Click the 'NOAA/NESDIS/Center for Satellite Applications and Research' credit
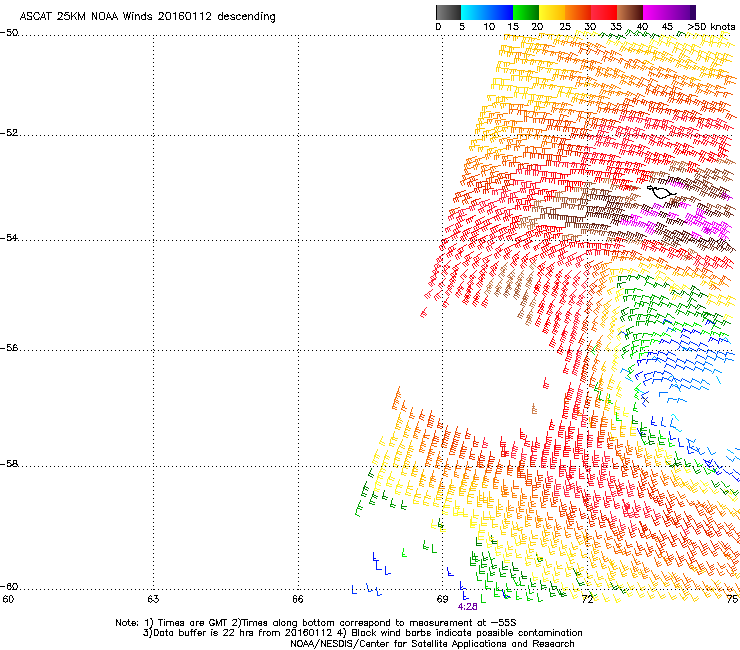 [x=432, y=644]
